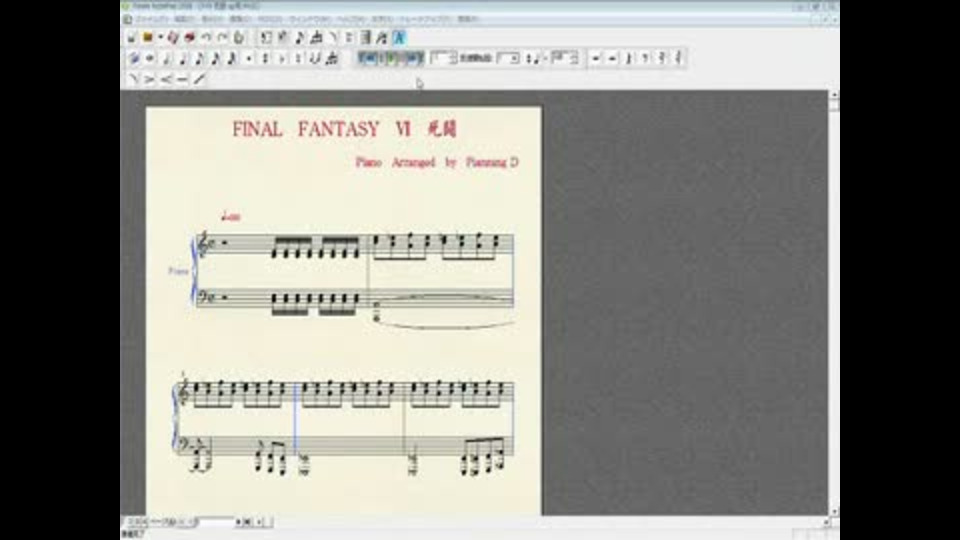The width and height of the screenshot is (960, 540).
Task: Click the Undo arrow icon
Action: (206, 38)
